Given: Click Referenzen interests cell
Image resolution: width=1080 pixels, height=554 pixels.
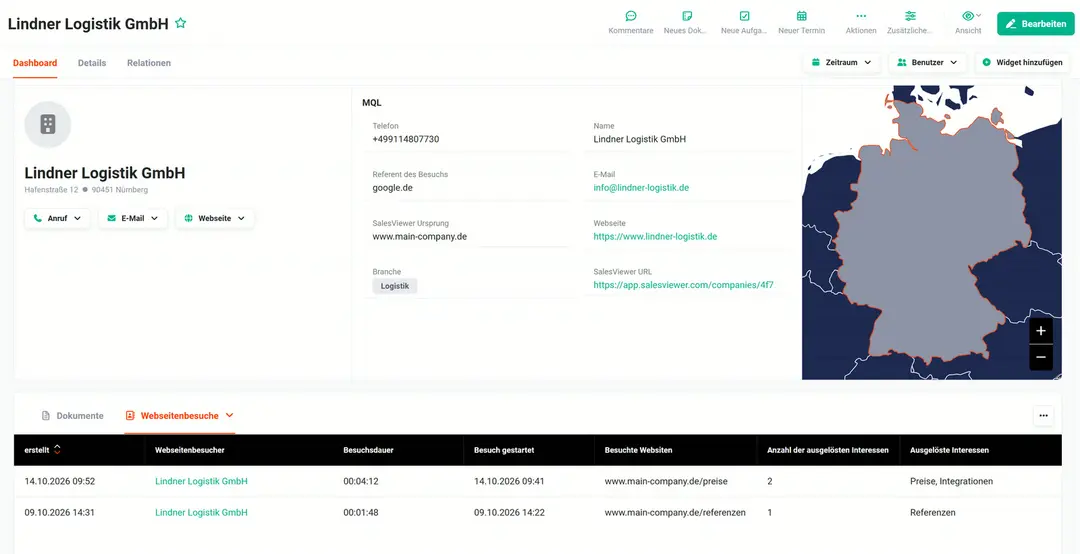Looking at the screenshot, I should tap(933, 513).
